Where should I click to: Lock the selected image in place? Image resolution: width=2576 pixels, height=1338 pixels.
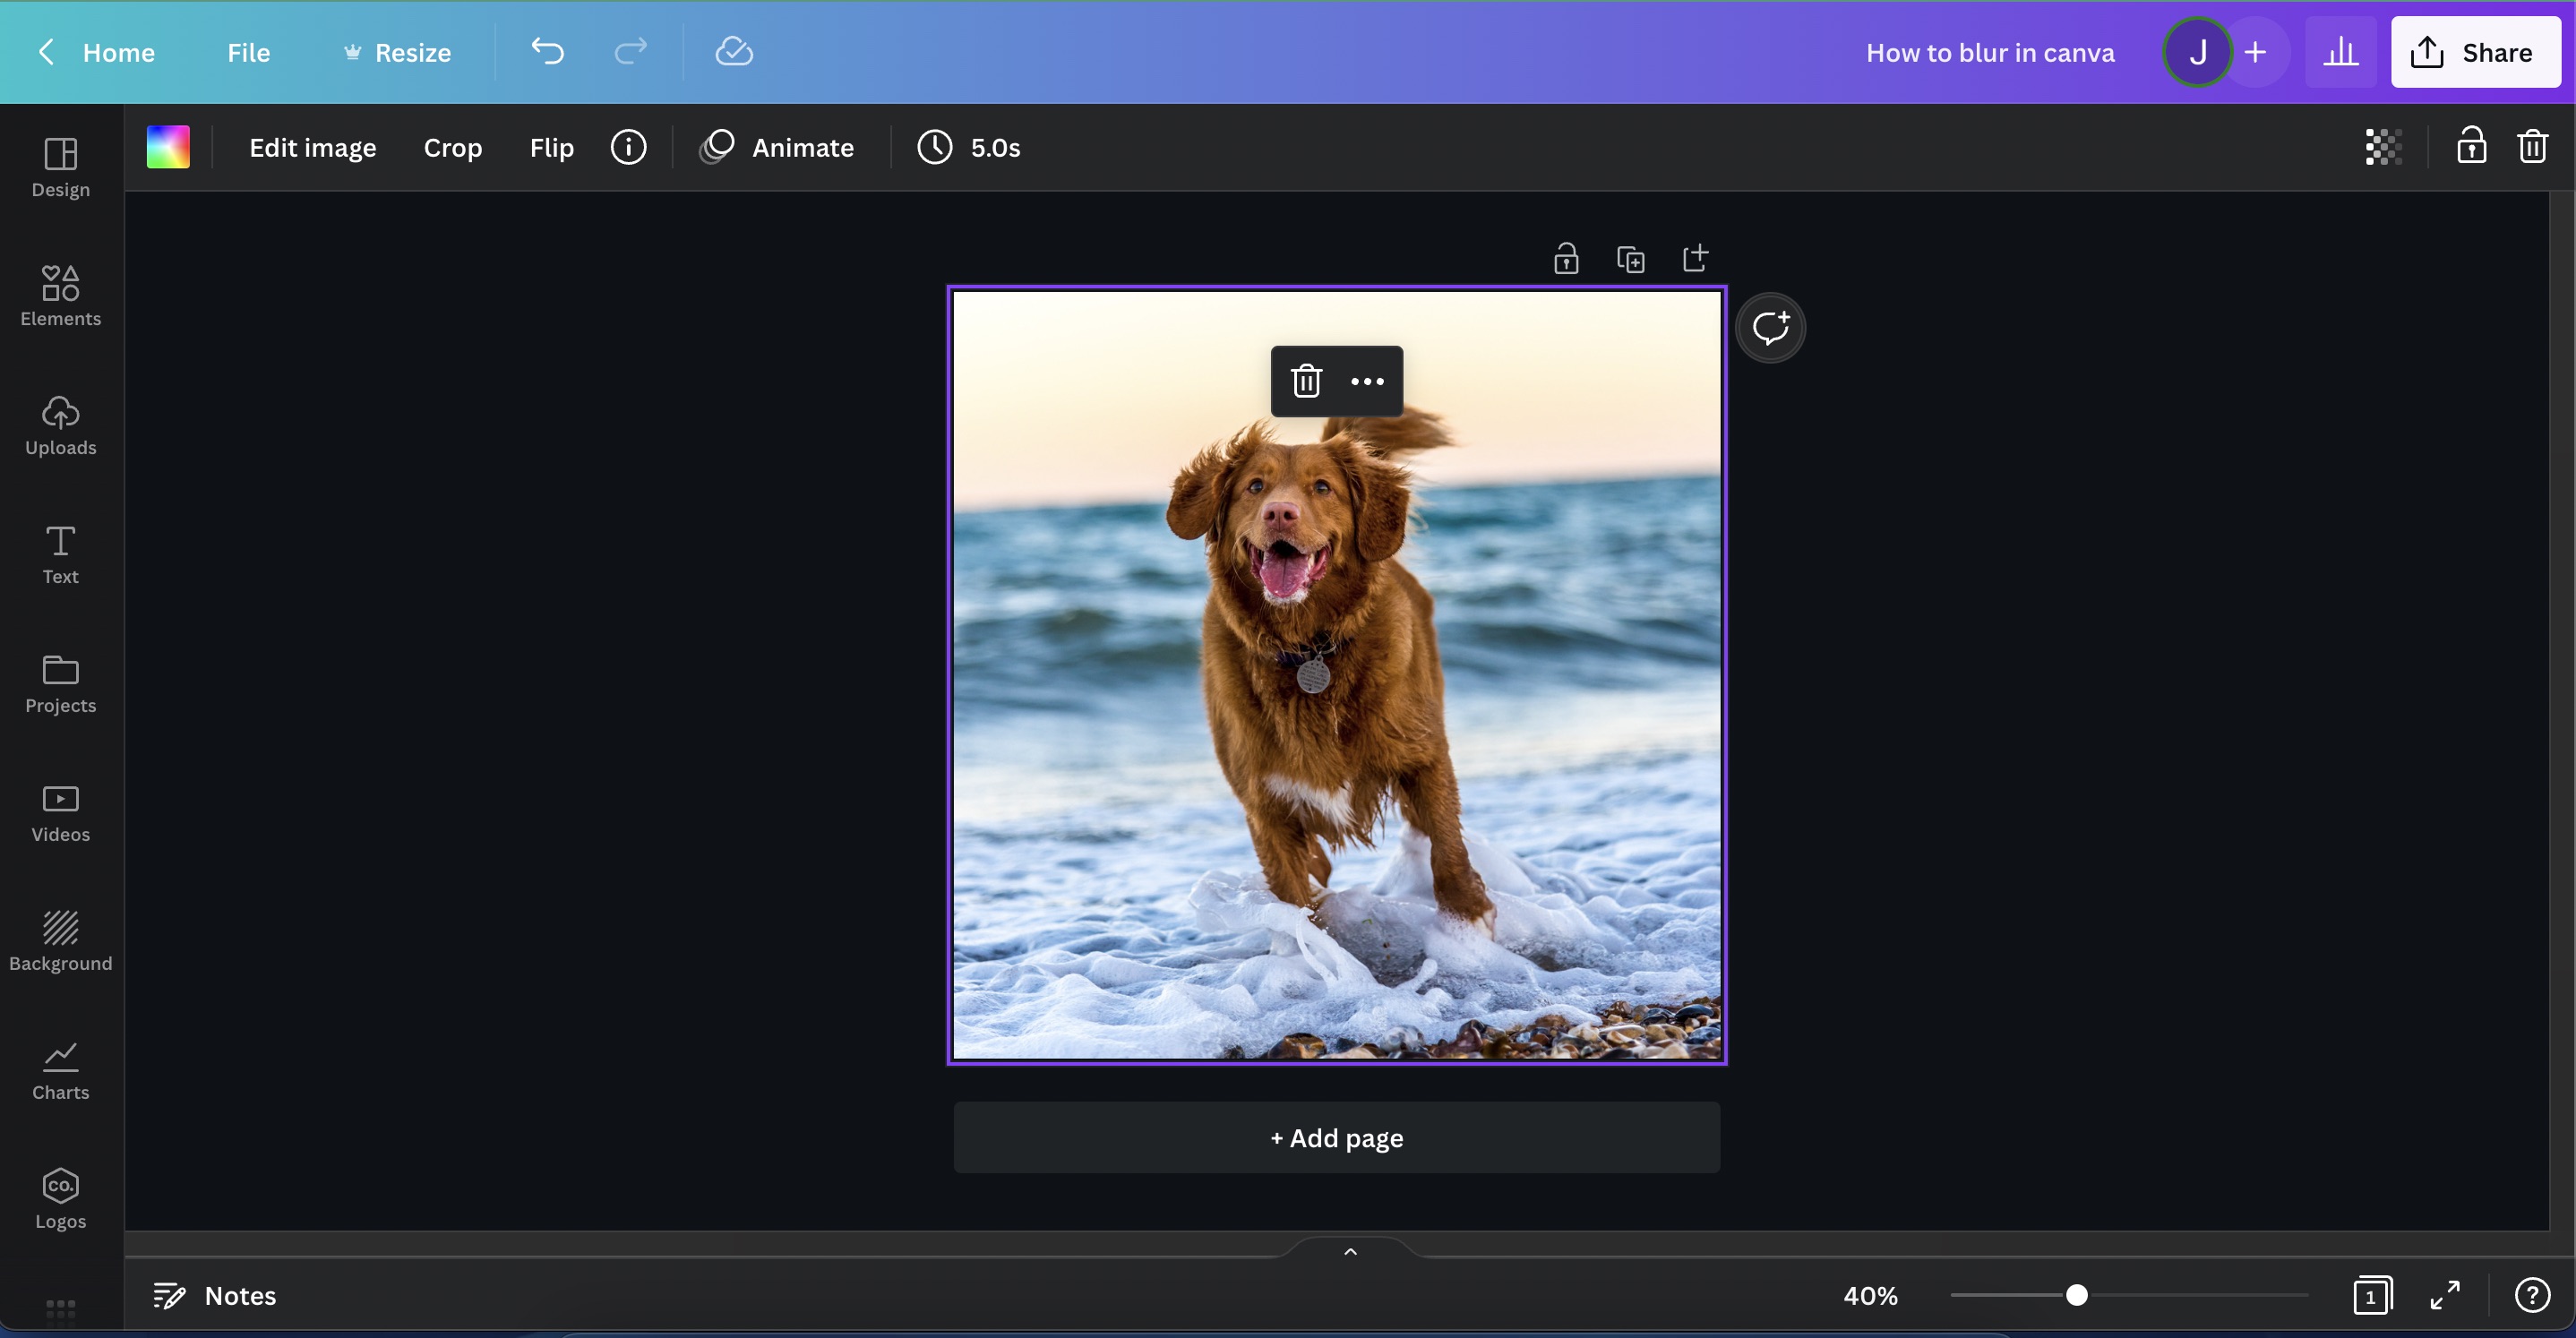[2471, 146]
